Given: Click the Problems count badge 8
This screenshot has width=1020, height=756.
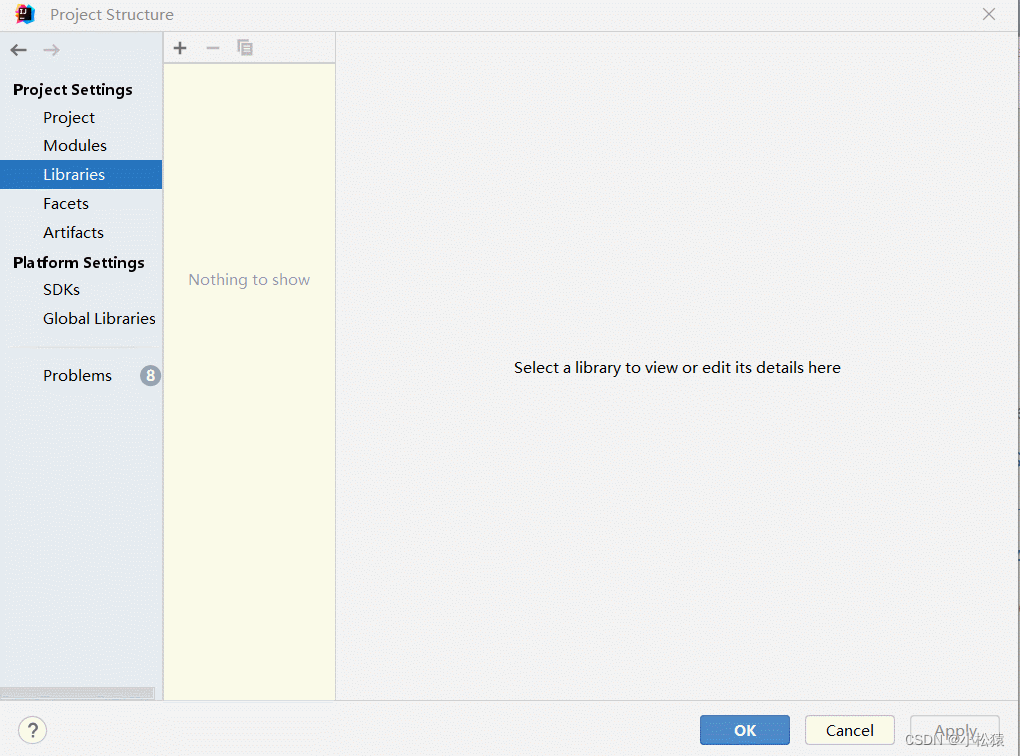Looking at the screenshot, I should (x=150, y=375).
